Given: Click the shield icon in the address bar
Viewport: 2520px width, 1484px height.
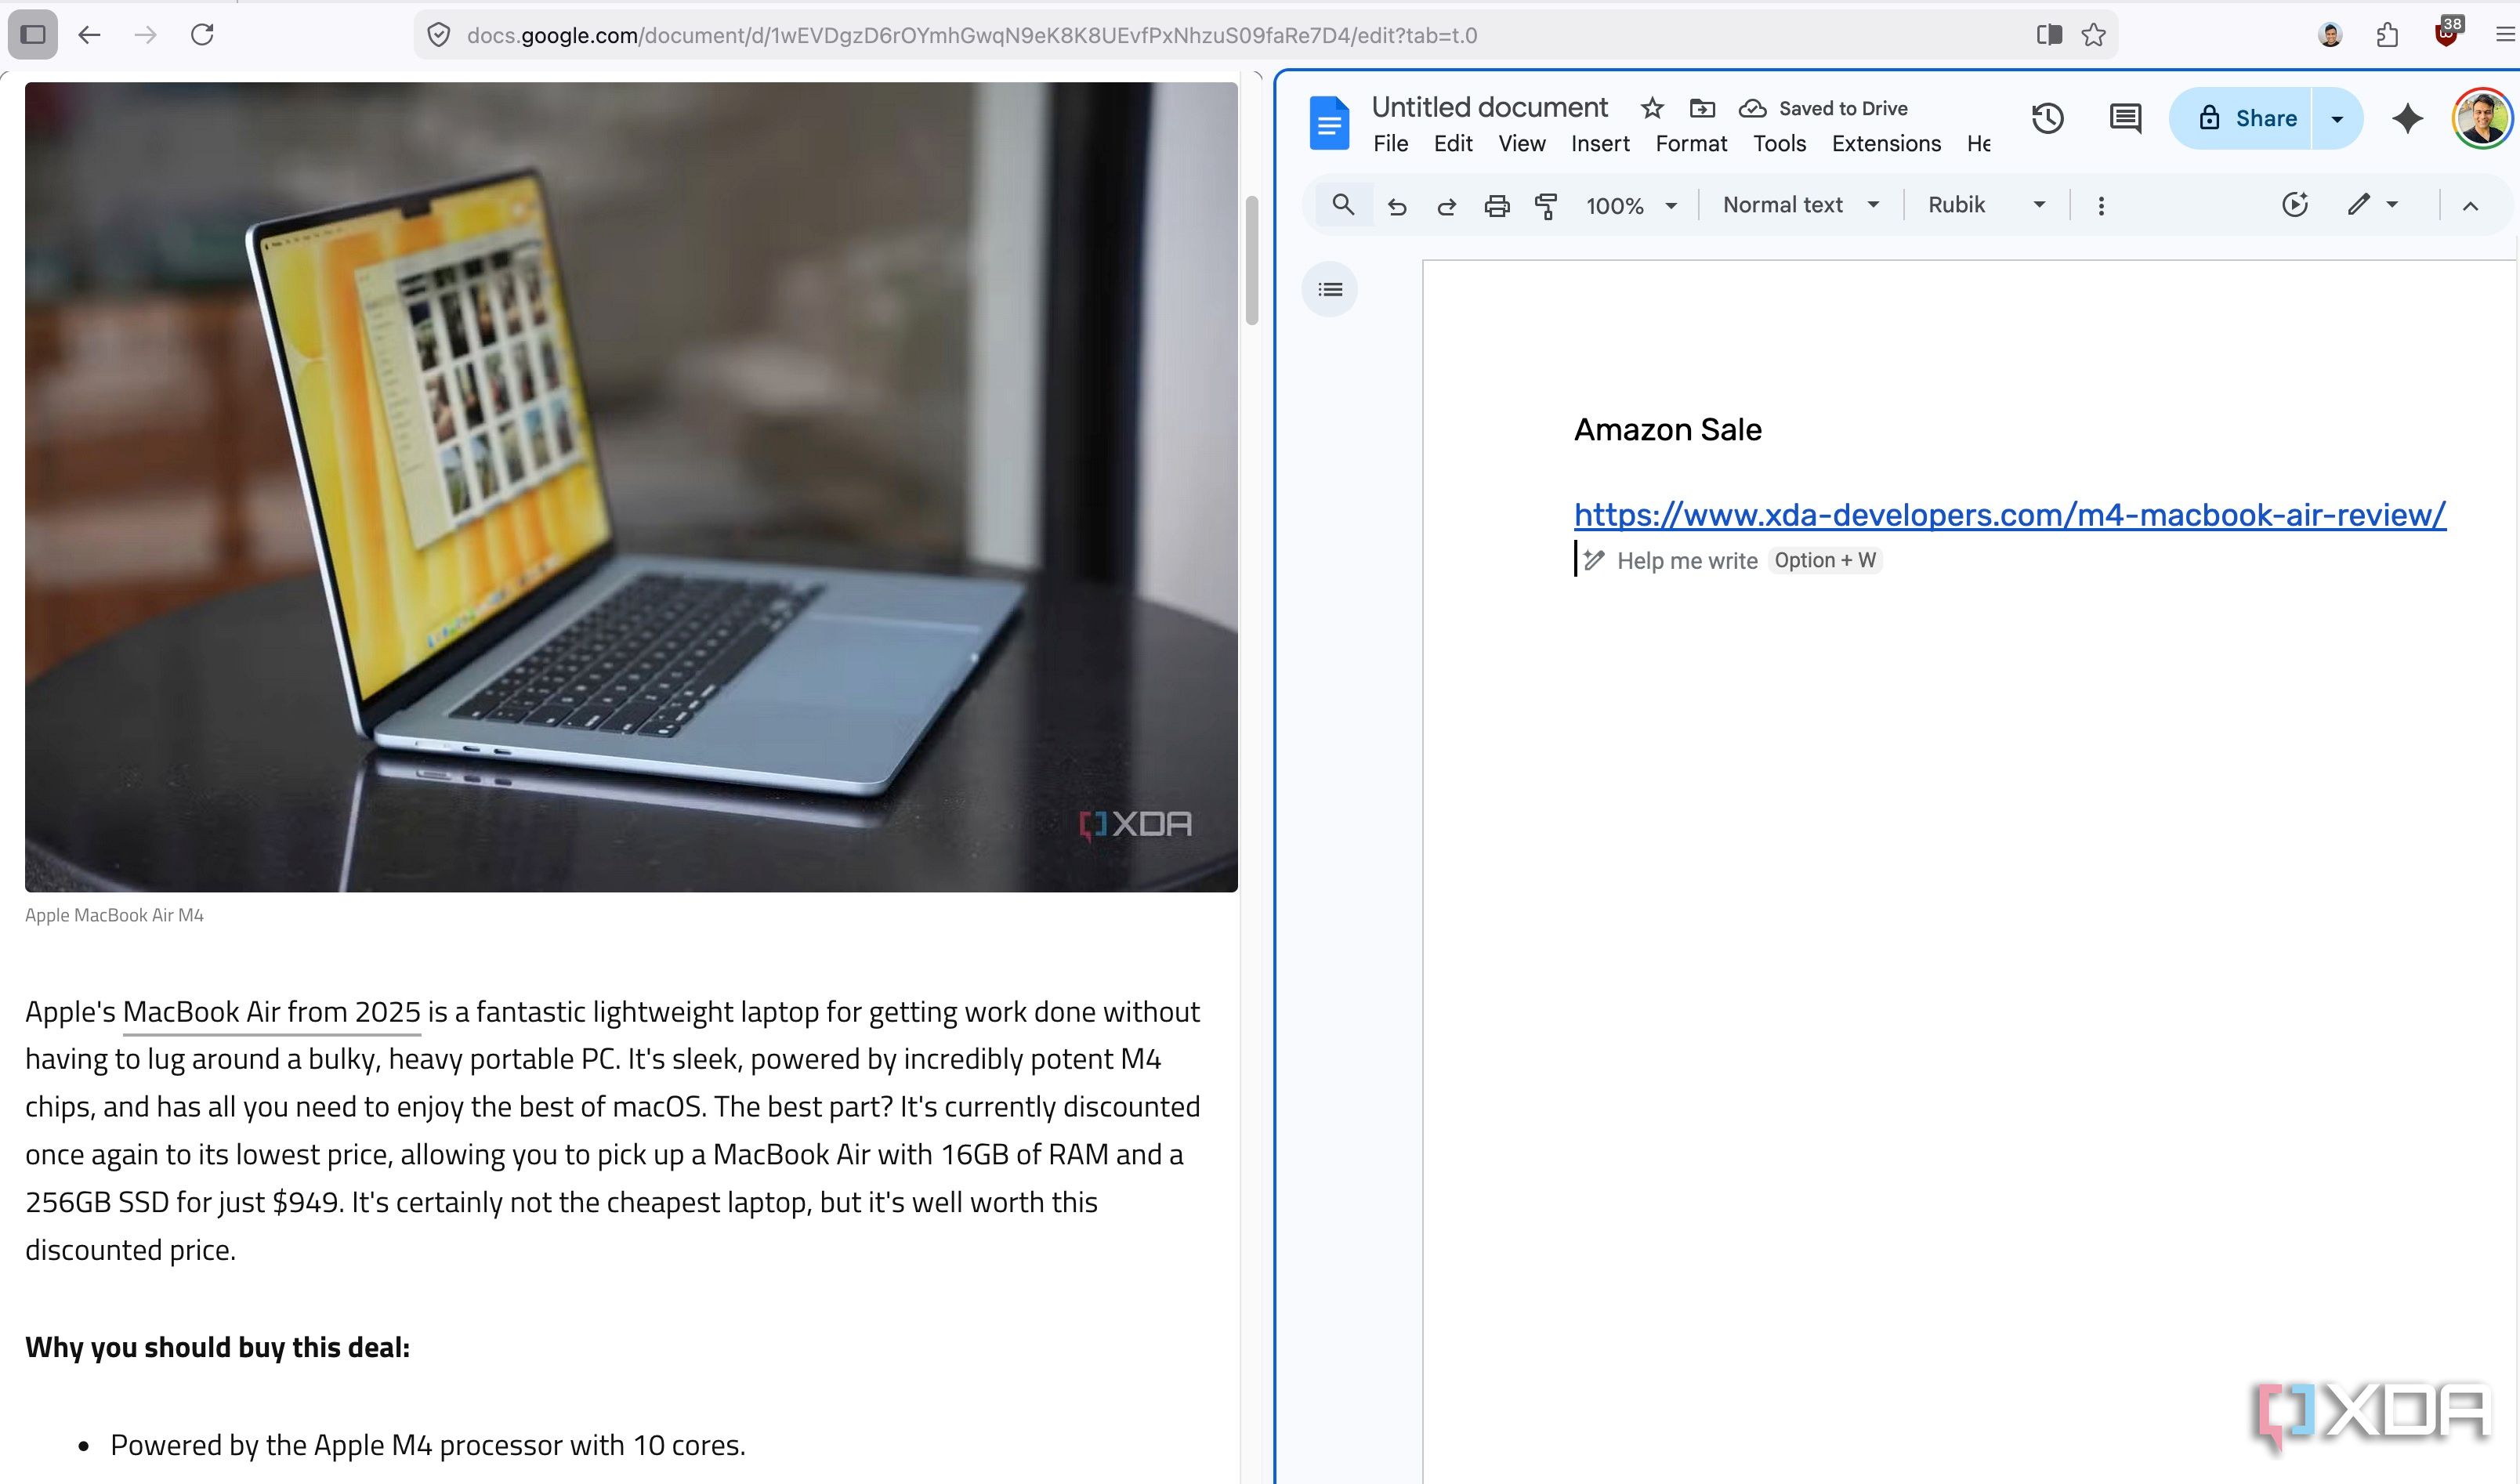Looking at the screenshot, I should (438, 35).
